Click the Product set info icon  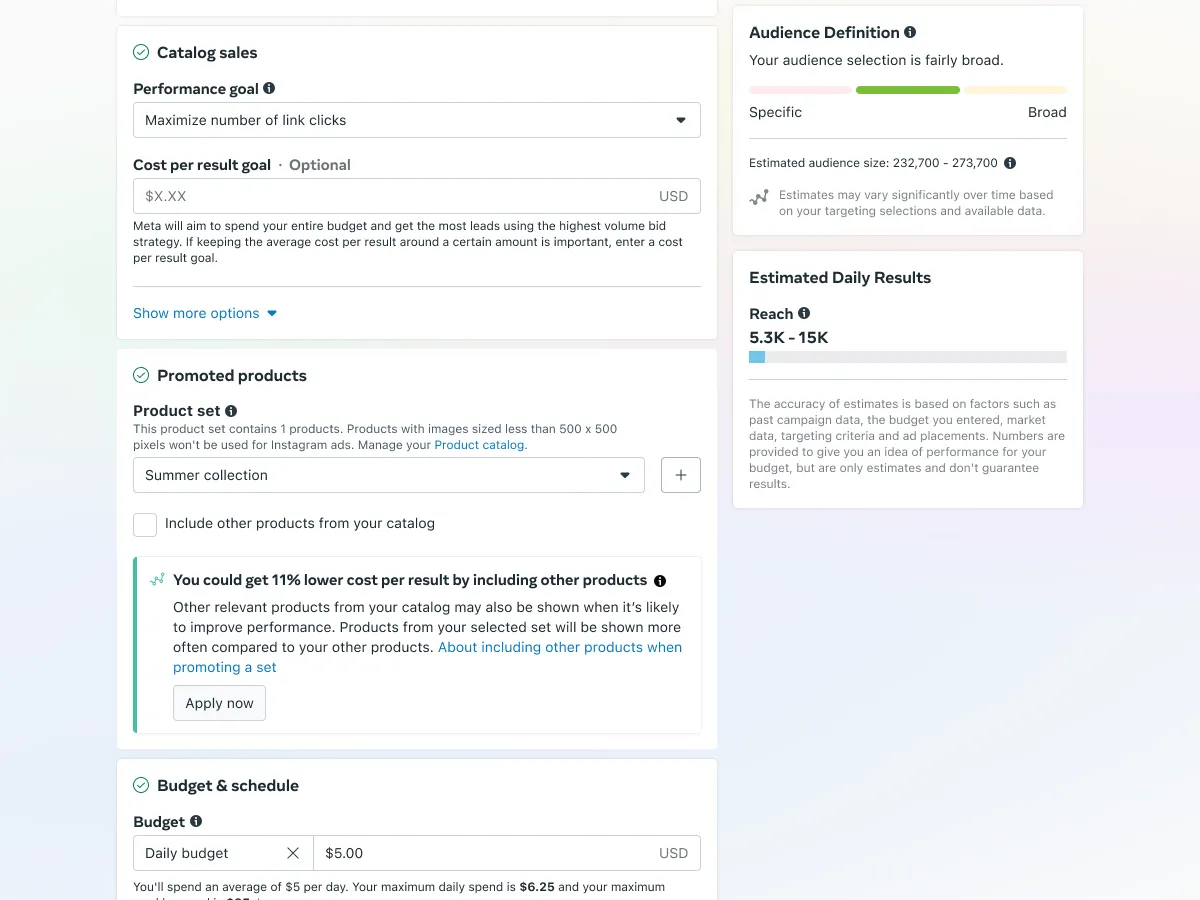pos(231,411)
